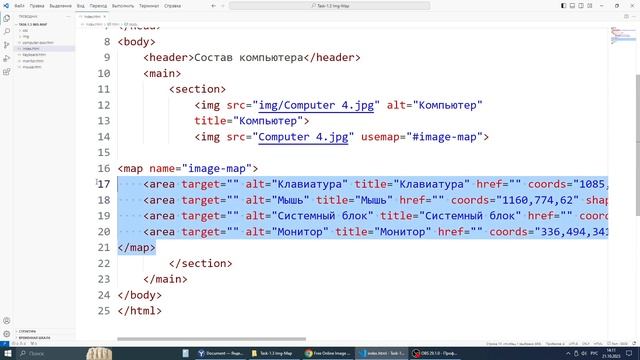
Task: Split the editor to the right
Action: (x=626, y=16)
